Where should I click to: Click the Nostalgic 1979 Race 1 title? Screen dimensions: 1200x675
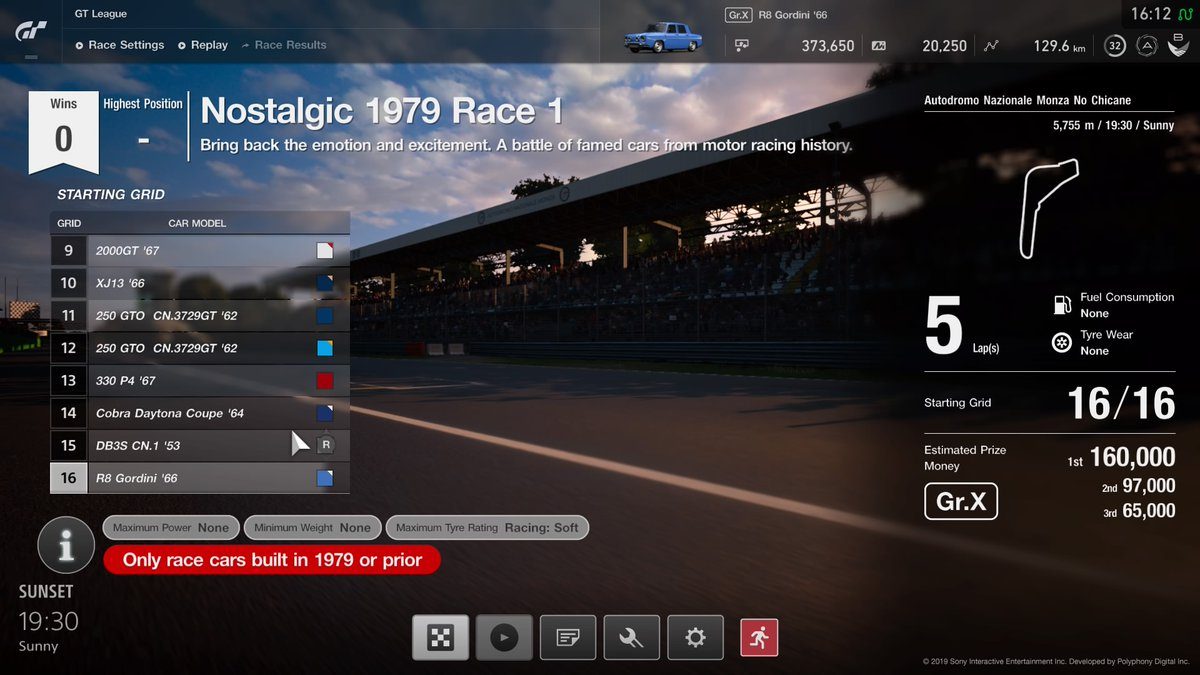[382, 110]
